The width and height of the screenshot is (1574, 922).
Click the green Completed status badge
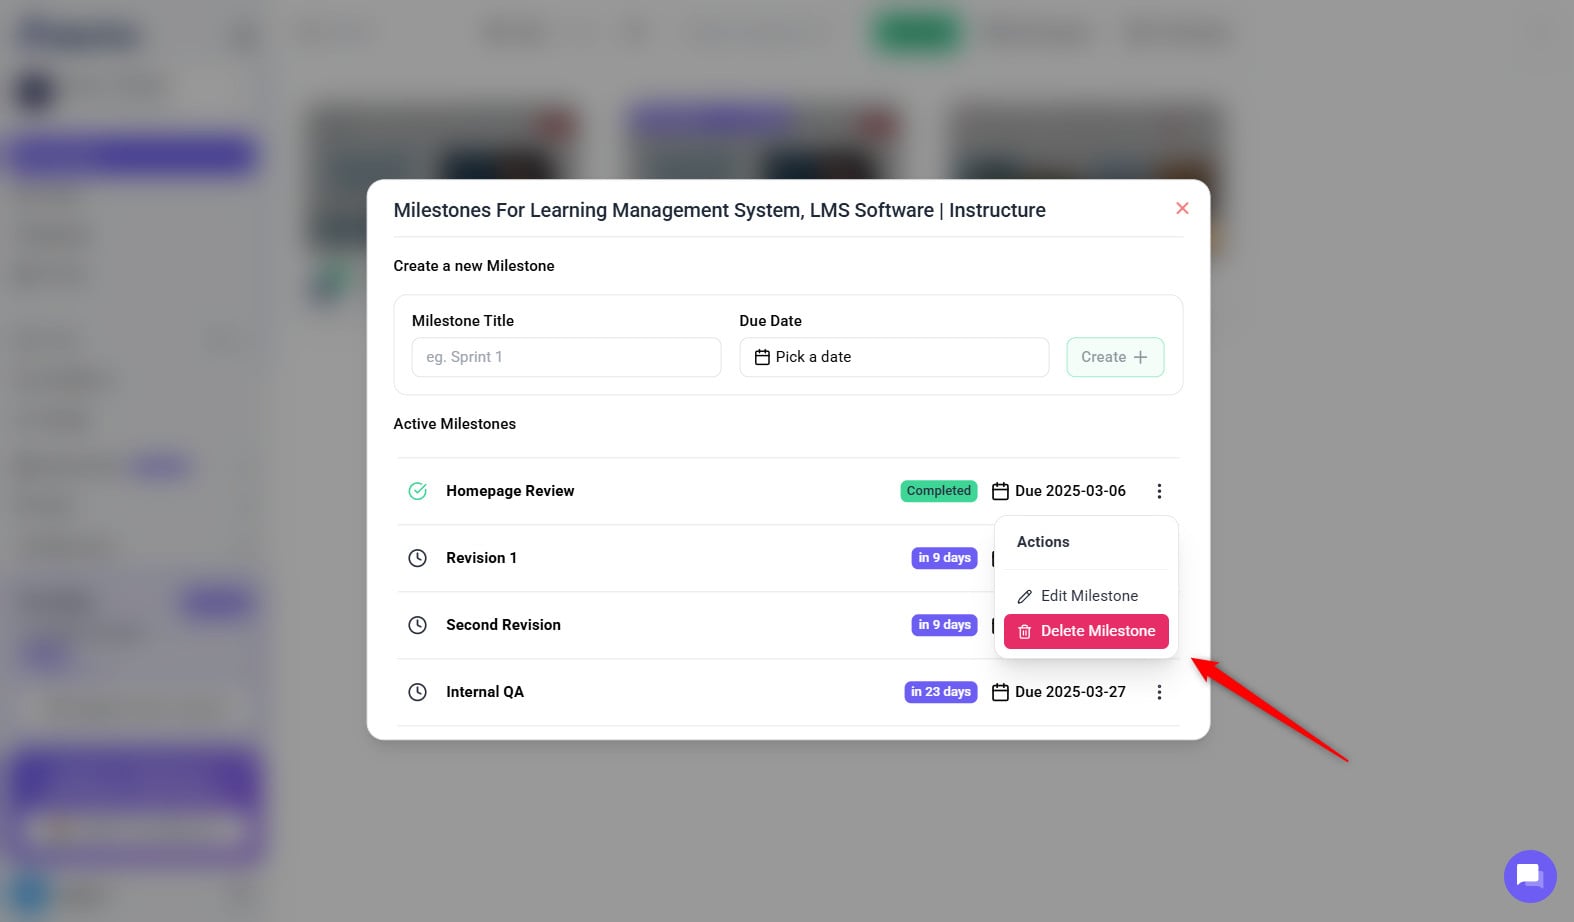pyautogui.click(x=938, y=491)
